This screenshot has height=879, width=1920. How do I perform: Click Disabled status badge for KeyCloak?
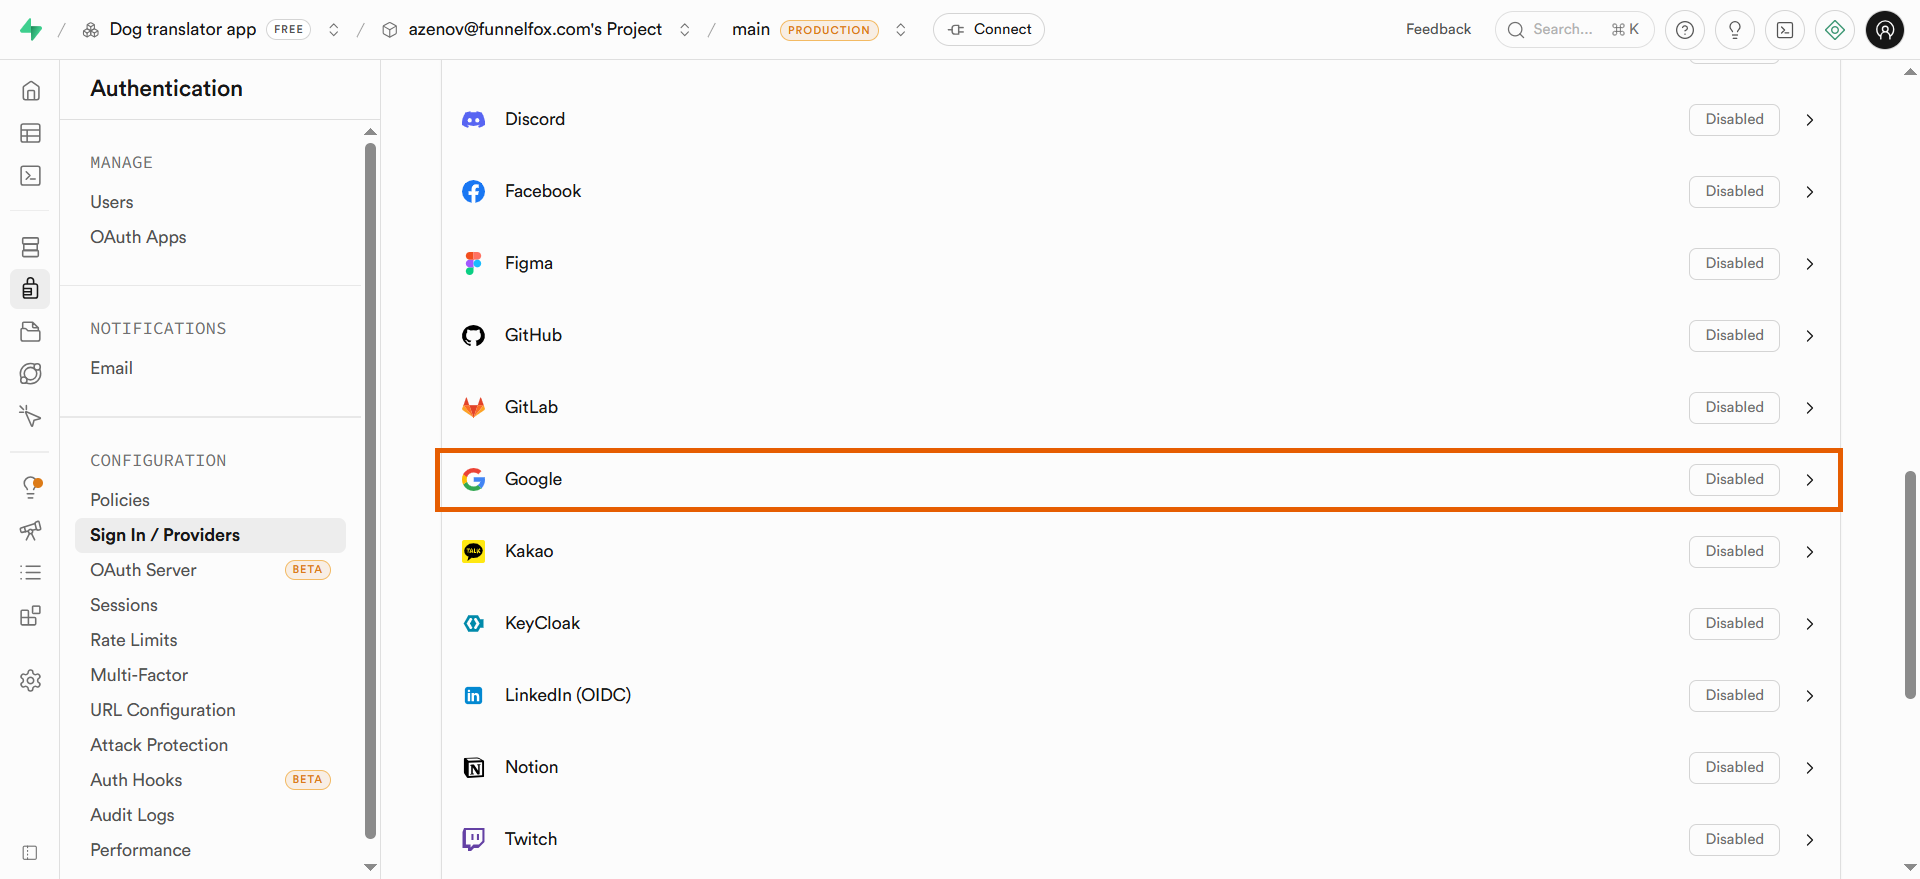(1734, 624)
